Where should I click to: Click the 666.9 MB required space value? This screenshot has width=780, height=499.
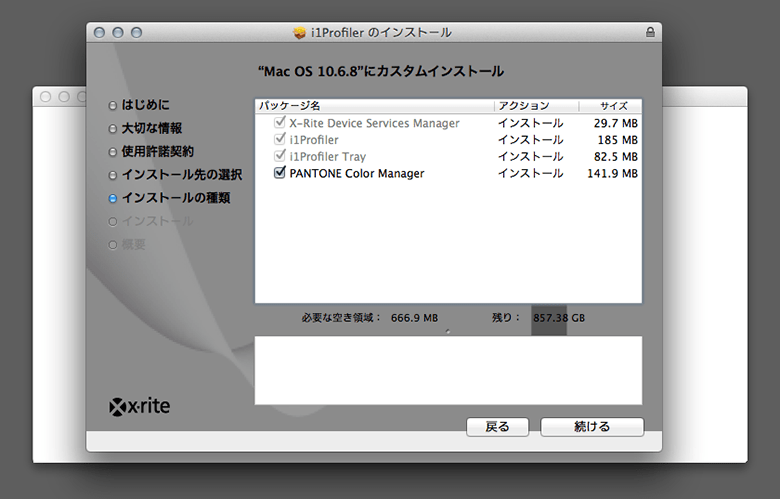[x=414, y=318]
